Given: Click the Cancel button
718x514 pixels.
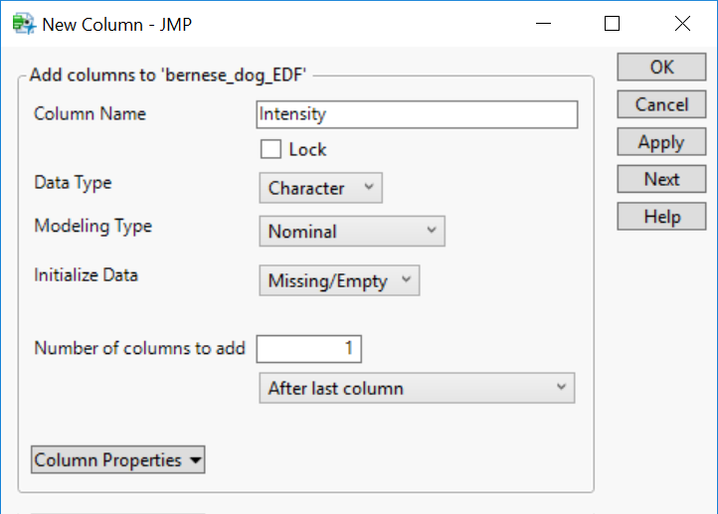Looking at the screenshot, I should (661, 105).
